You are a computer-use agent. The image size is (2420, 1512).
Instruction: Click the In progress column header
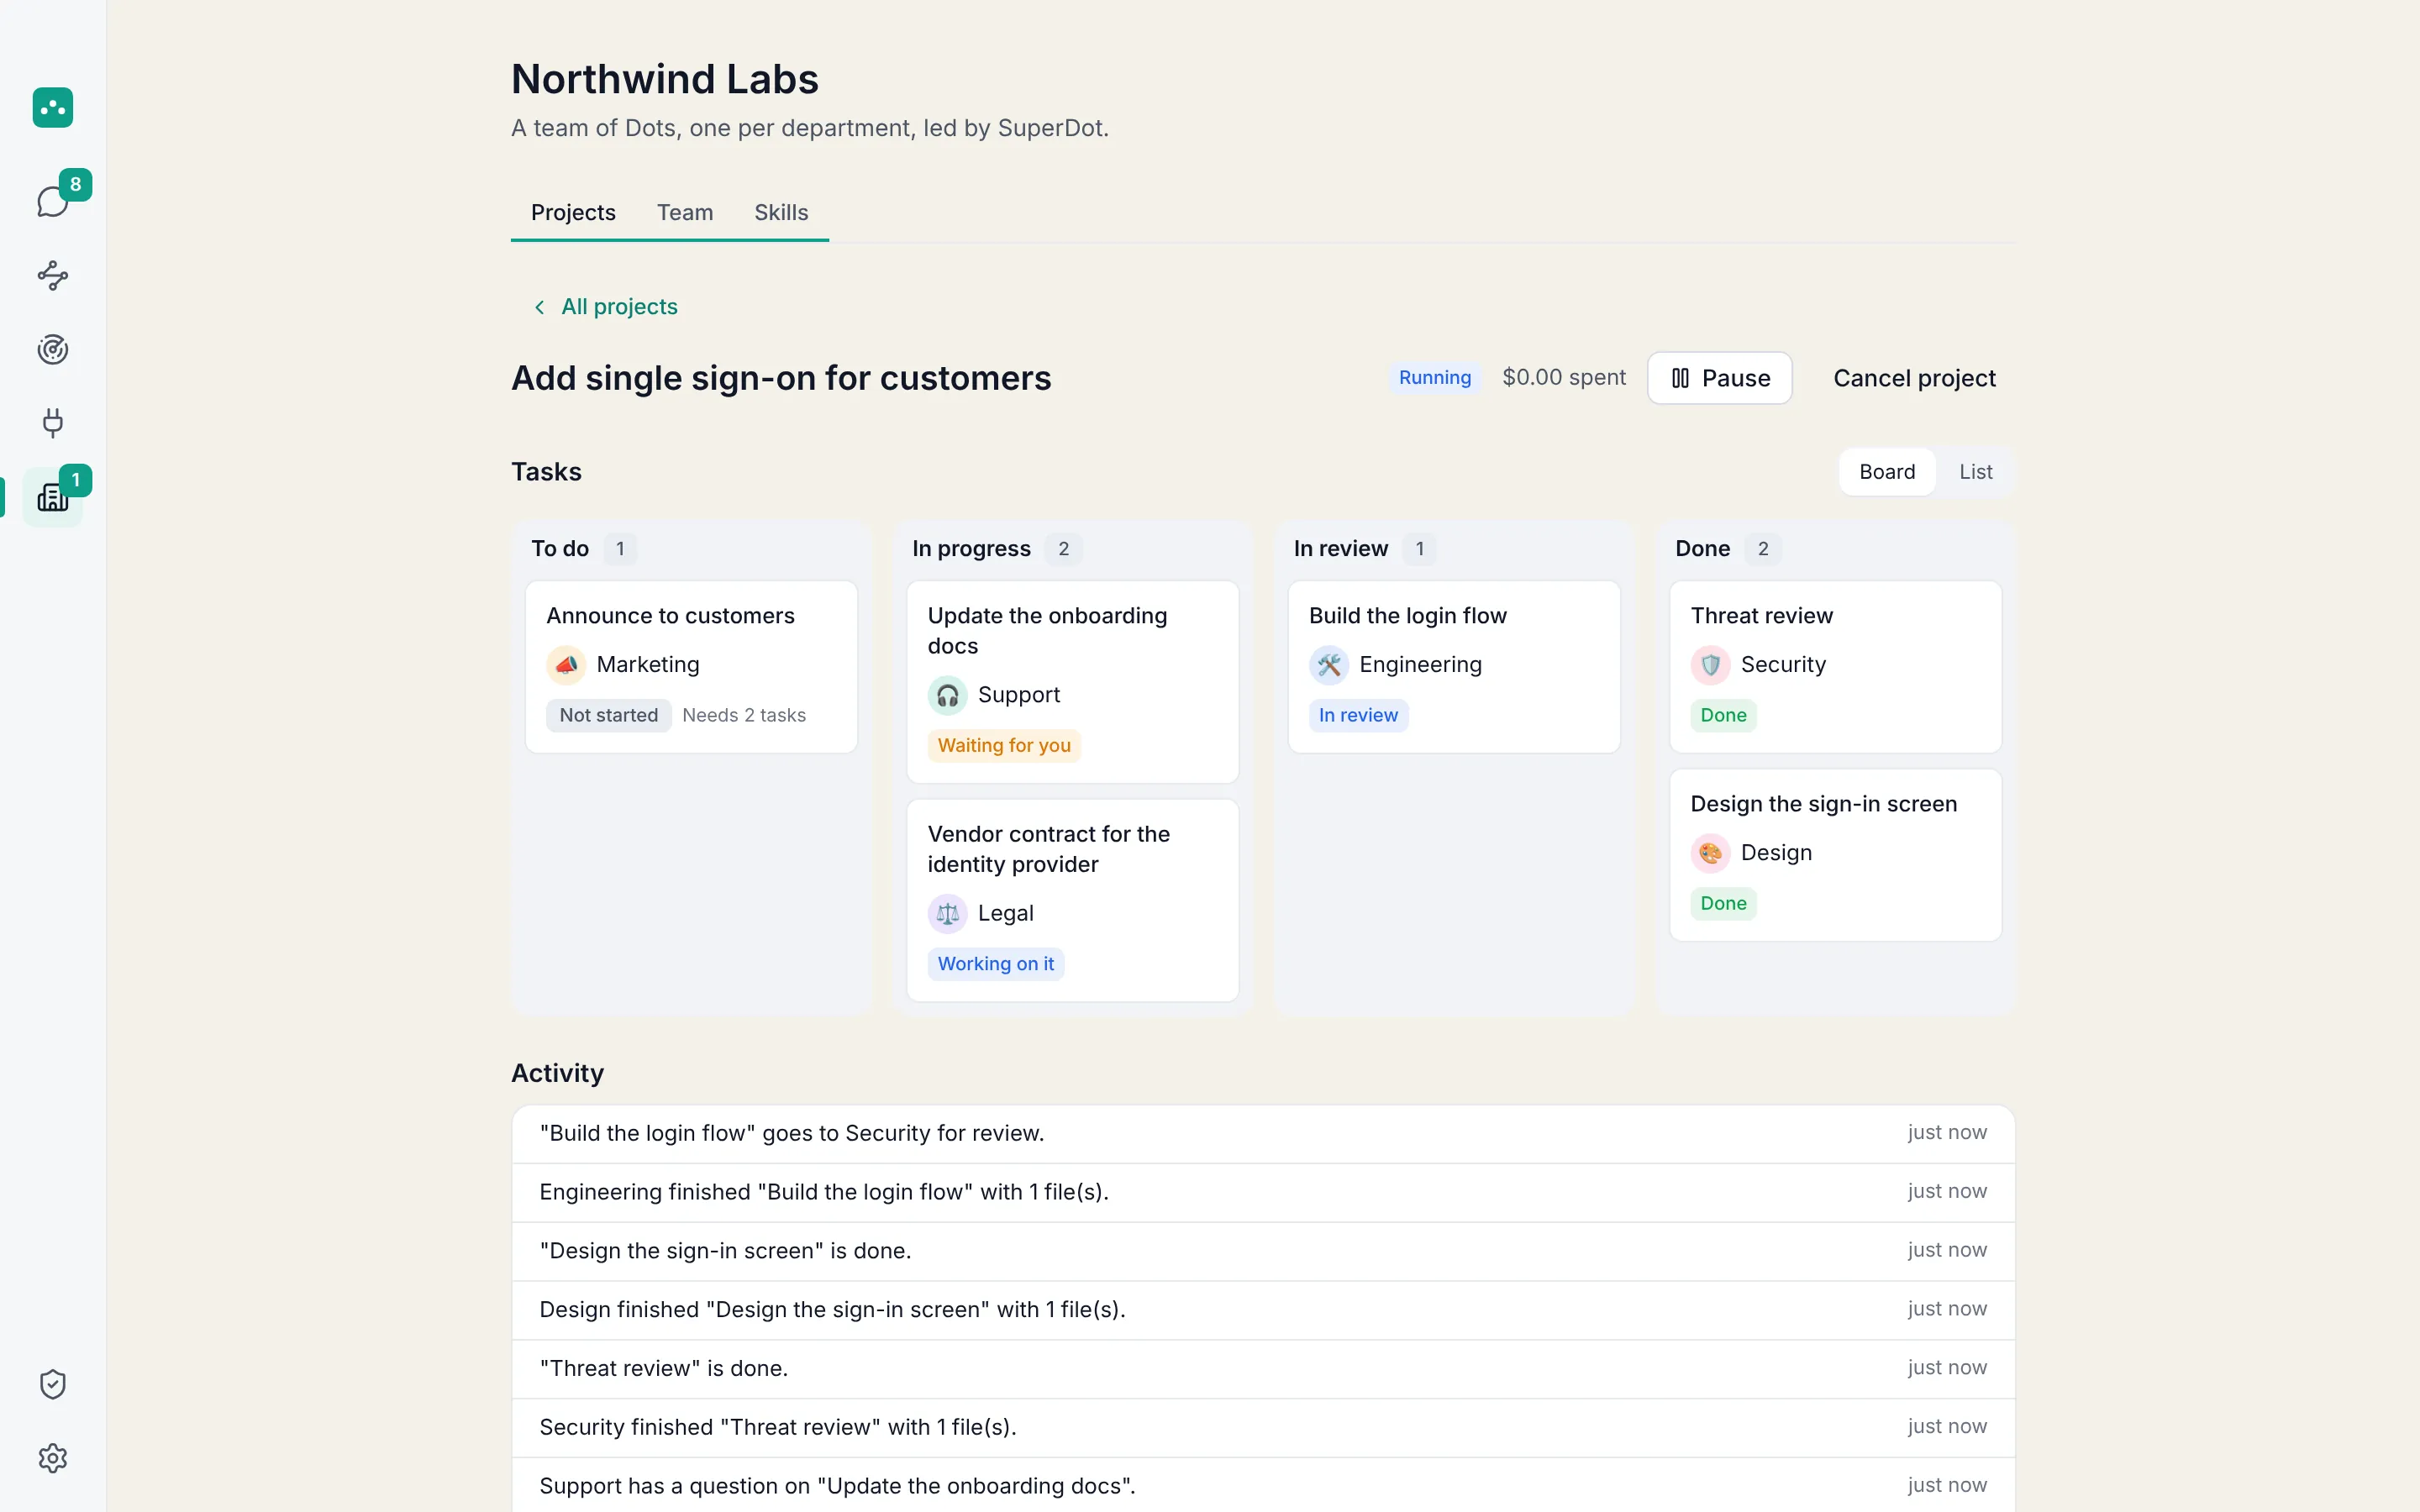click(x=971, y=549)
